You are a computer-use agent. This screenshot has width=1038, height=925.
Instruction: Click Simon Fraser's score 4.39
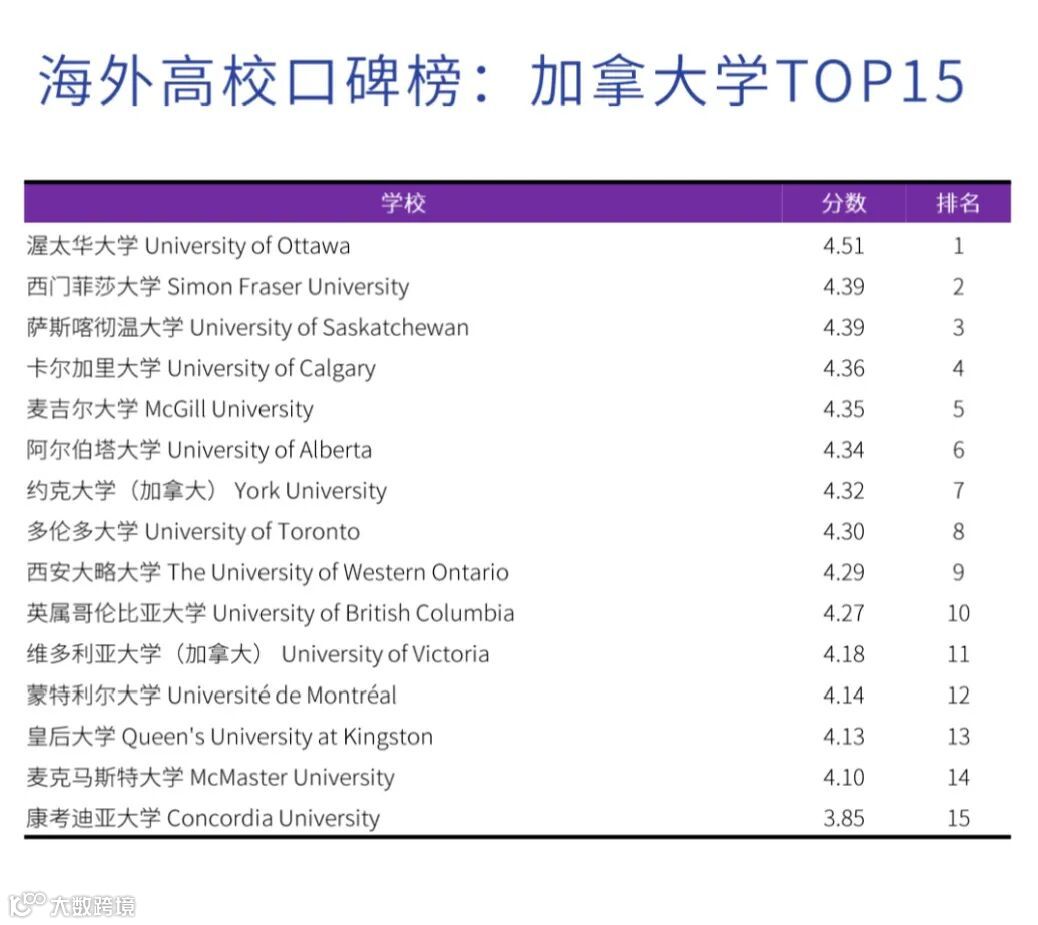(x=844, y=287)
